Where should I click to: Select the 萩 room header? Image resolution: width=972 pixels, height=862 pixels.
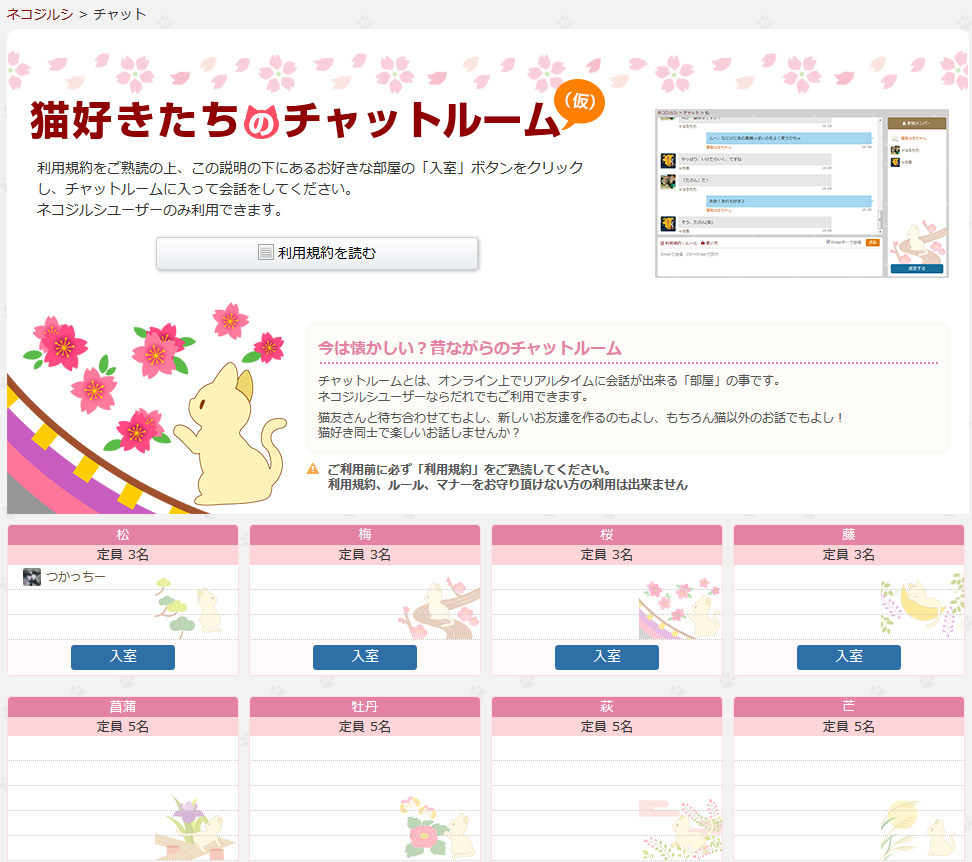pos(607,707)
